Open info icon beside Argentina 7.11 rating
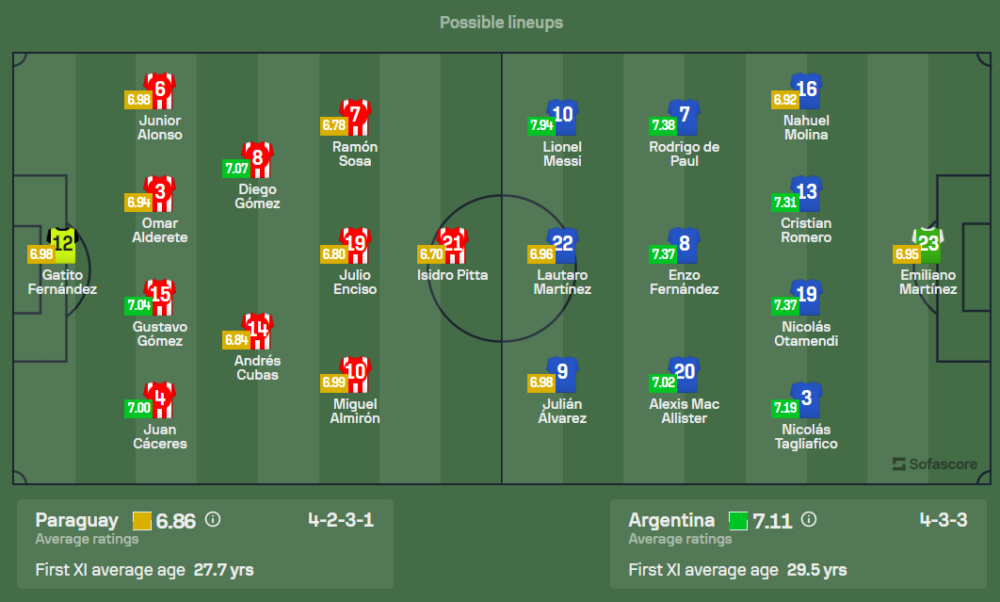The width and height of the screenshot is (1000, 602). click(x=809, y=520)
